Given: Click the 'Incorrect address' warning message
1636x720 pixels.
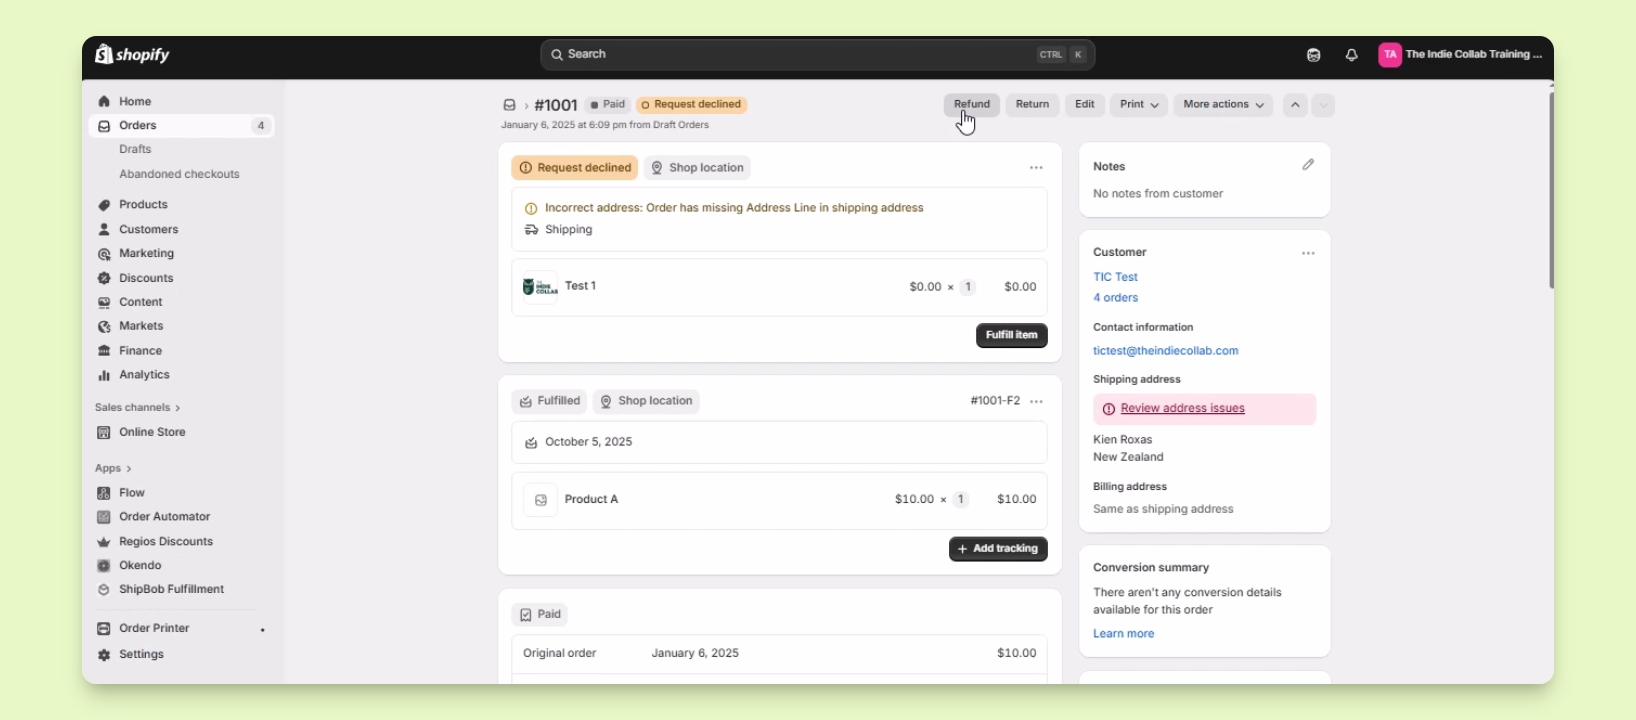Looking at the screenshot, I should (734, 208).
